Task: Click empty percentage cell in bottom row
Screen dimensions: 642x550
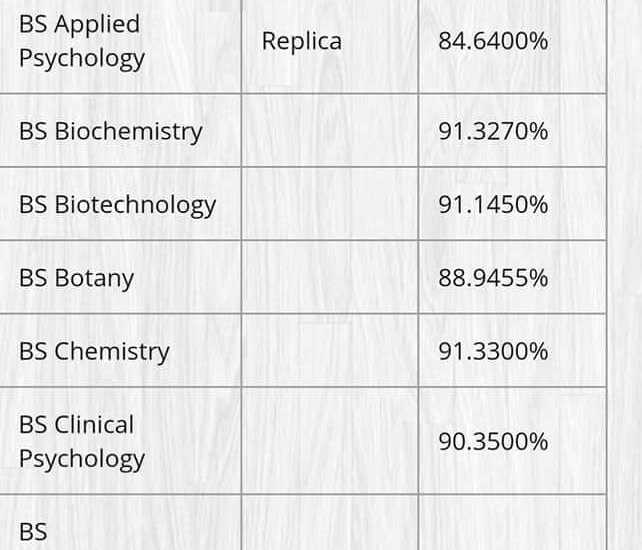Action: click(x=512, y=524)
